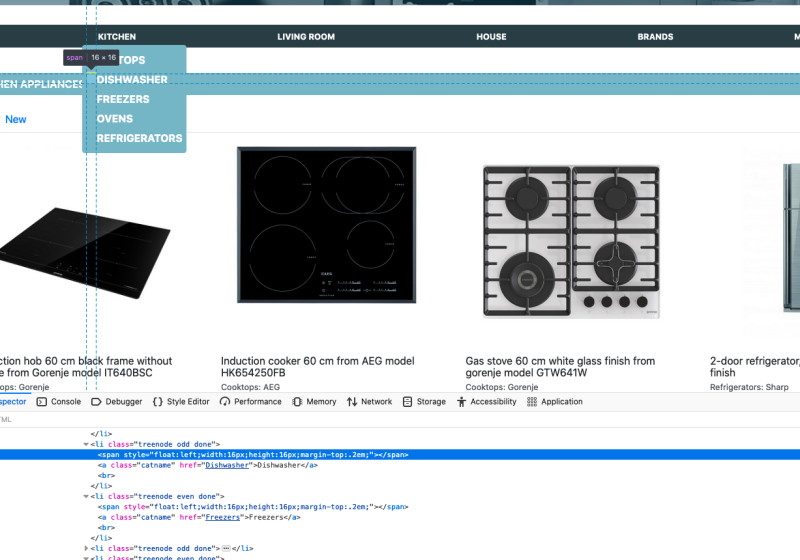Image resolution: width=800 pixels, height=560 pixels.
Task: Follow the Dishwasher href link in markup
Action: [x=227, y=465]
